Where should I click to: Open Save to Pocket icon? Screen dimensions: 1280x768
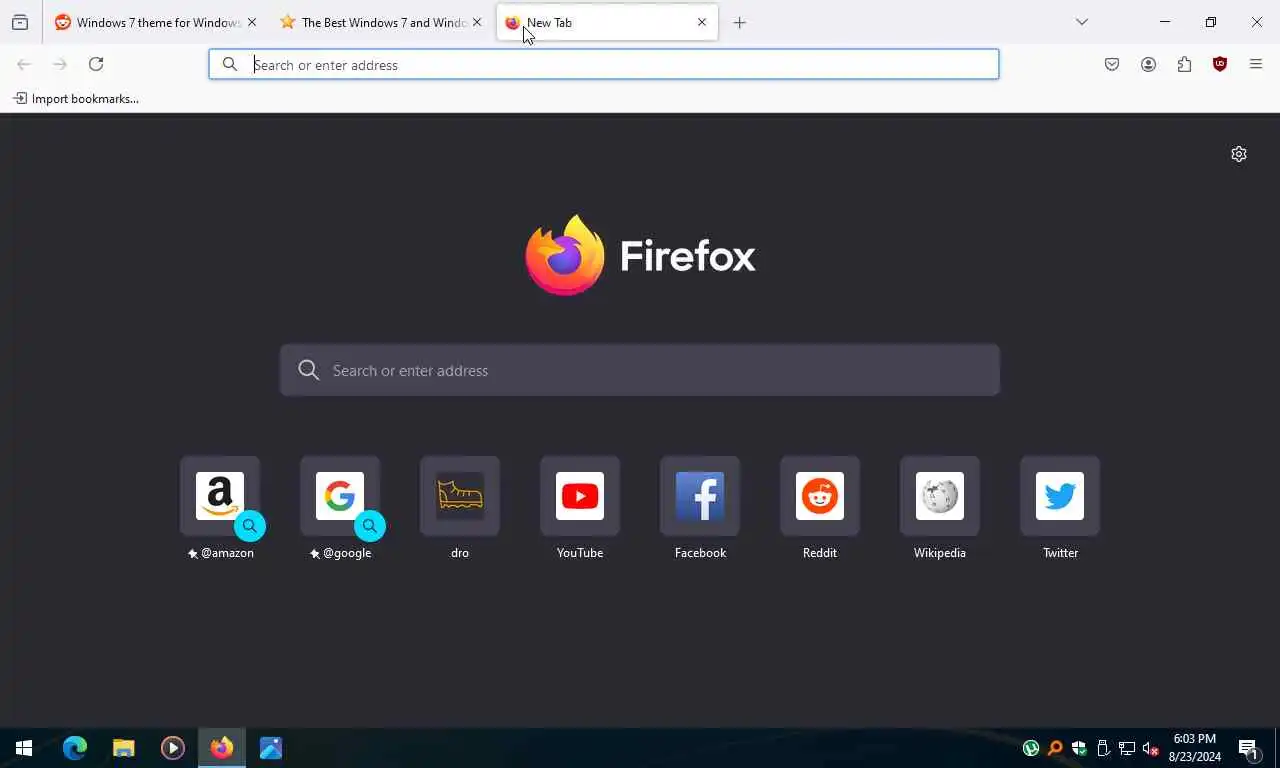[1112, 64]
